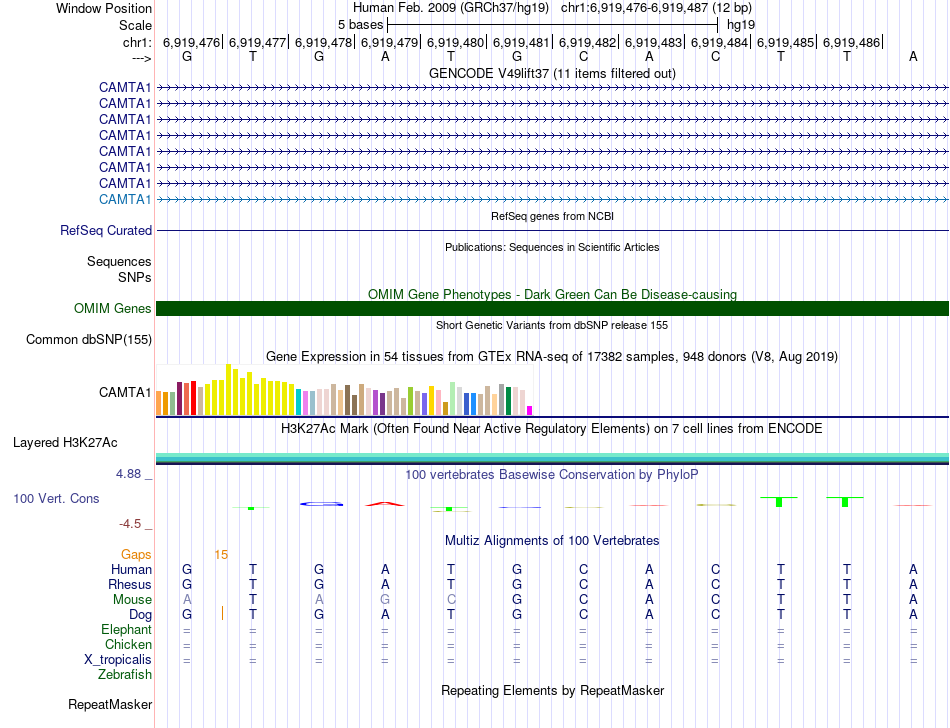The height and width of the screenshot is (728, 950).
Task: Select the X_tropicalis species label
Action: [x=118, y=660]
